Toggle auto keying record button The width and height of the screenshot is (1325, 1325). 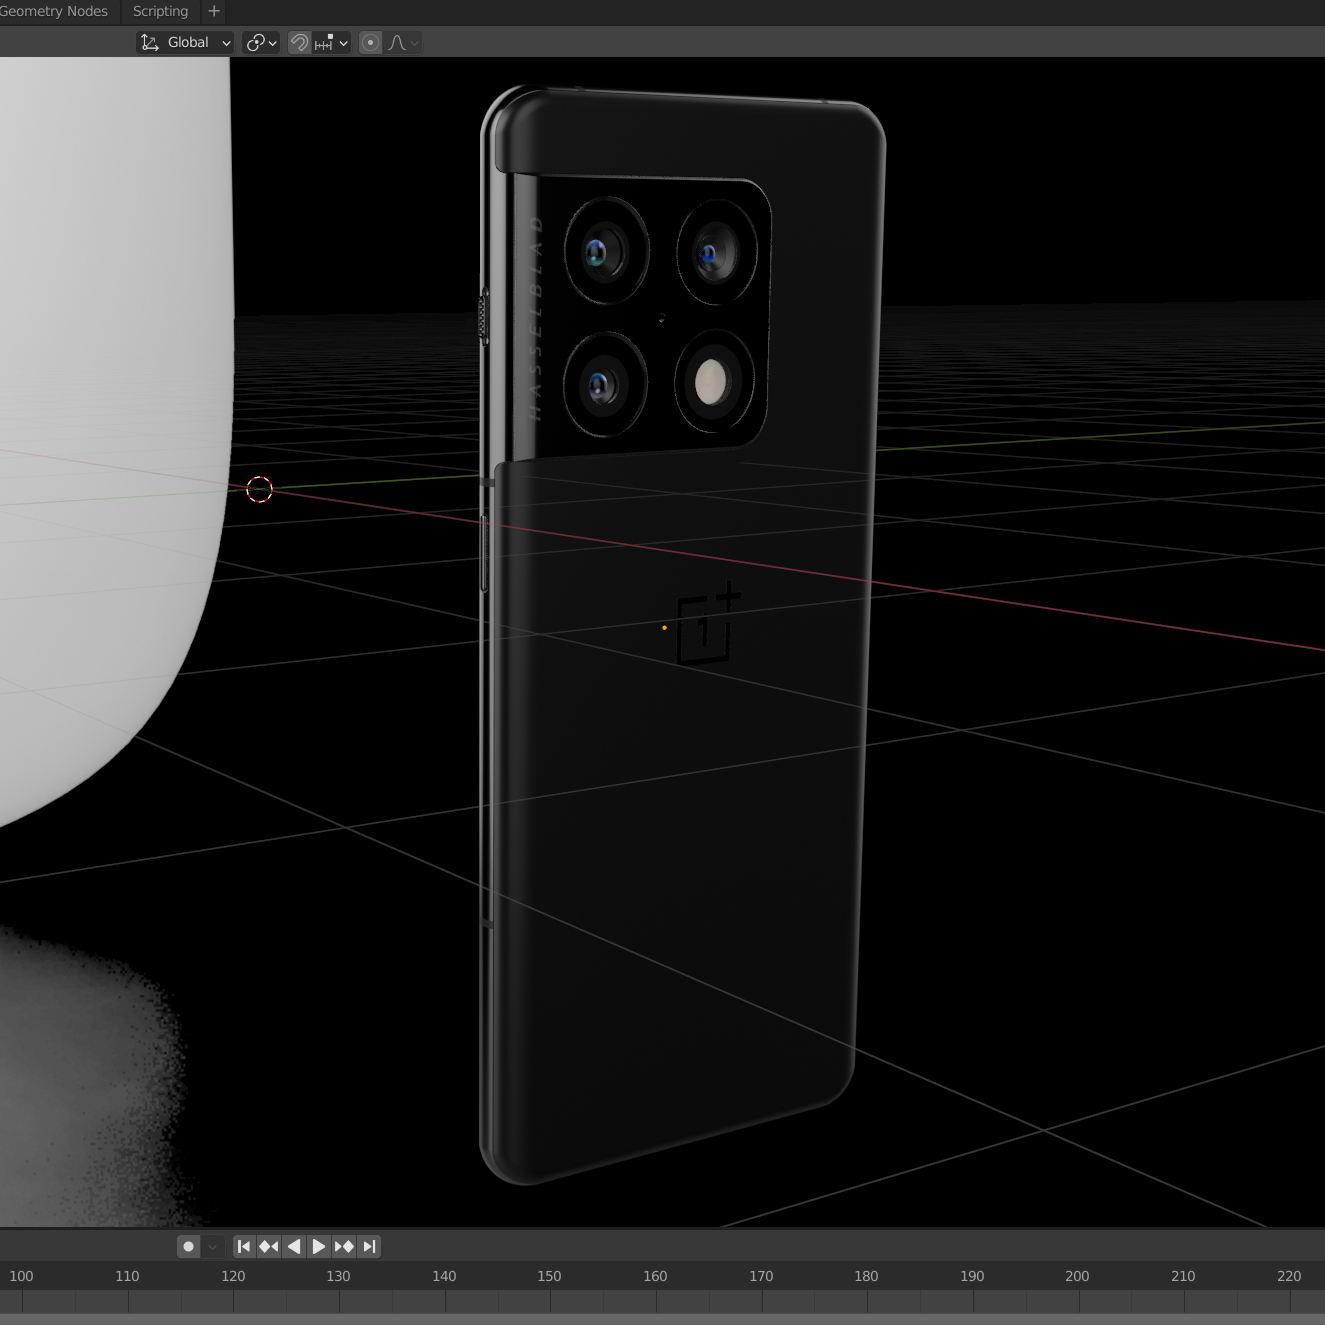coord(188,1246)
